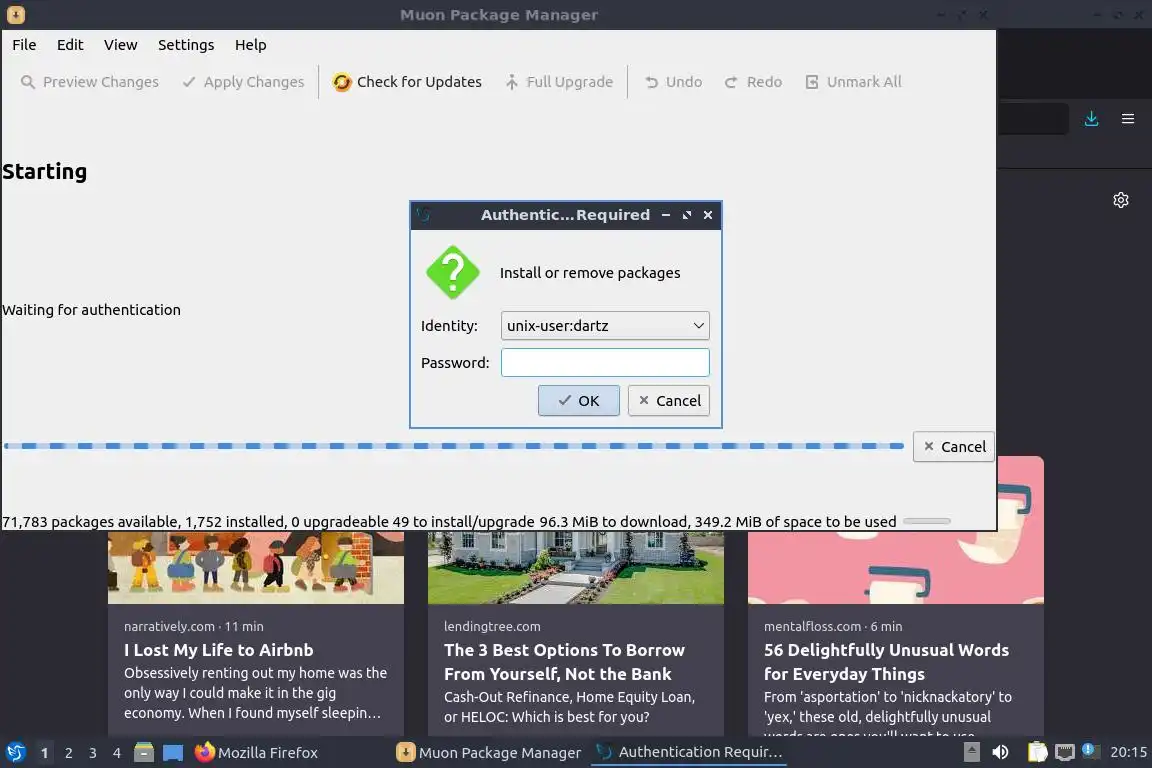Click Unmark All in toolbar
The image size is (1152, 768).
click(x=853, y=82)
